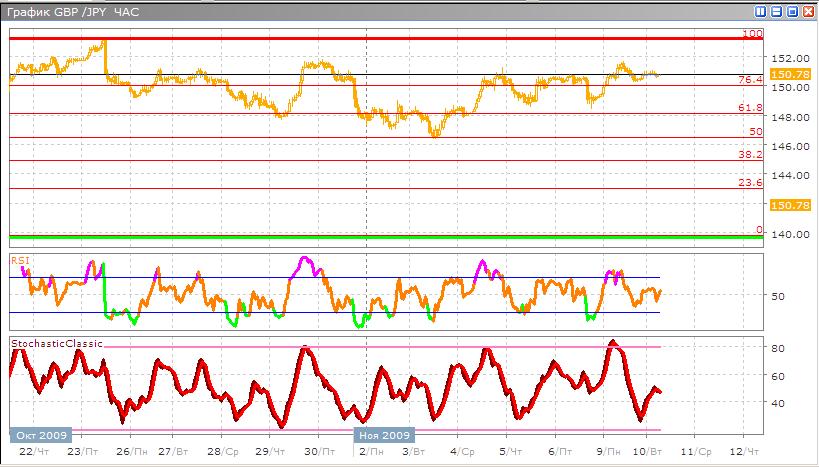Click the 50 Fibonacci level label

click(x=756, y=131)
